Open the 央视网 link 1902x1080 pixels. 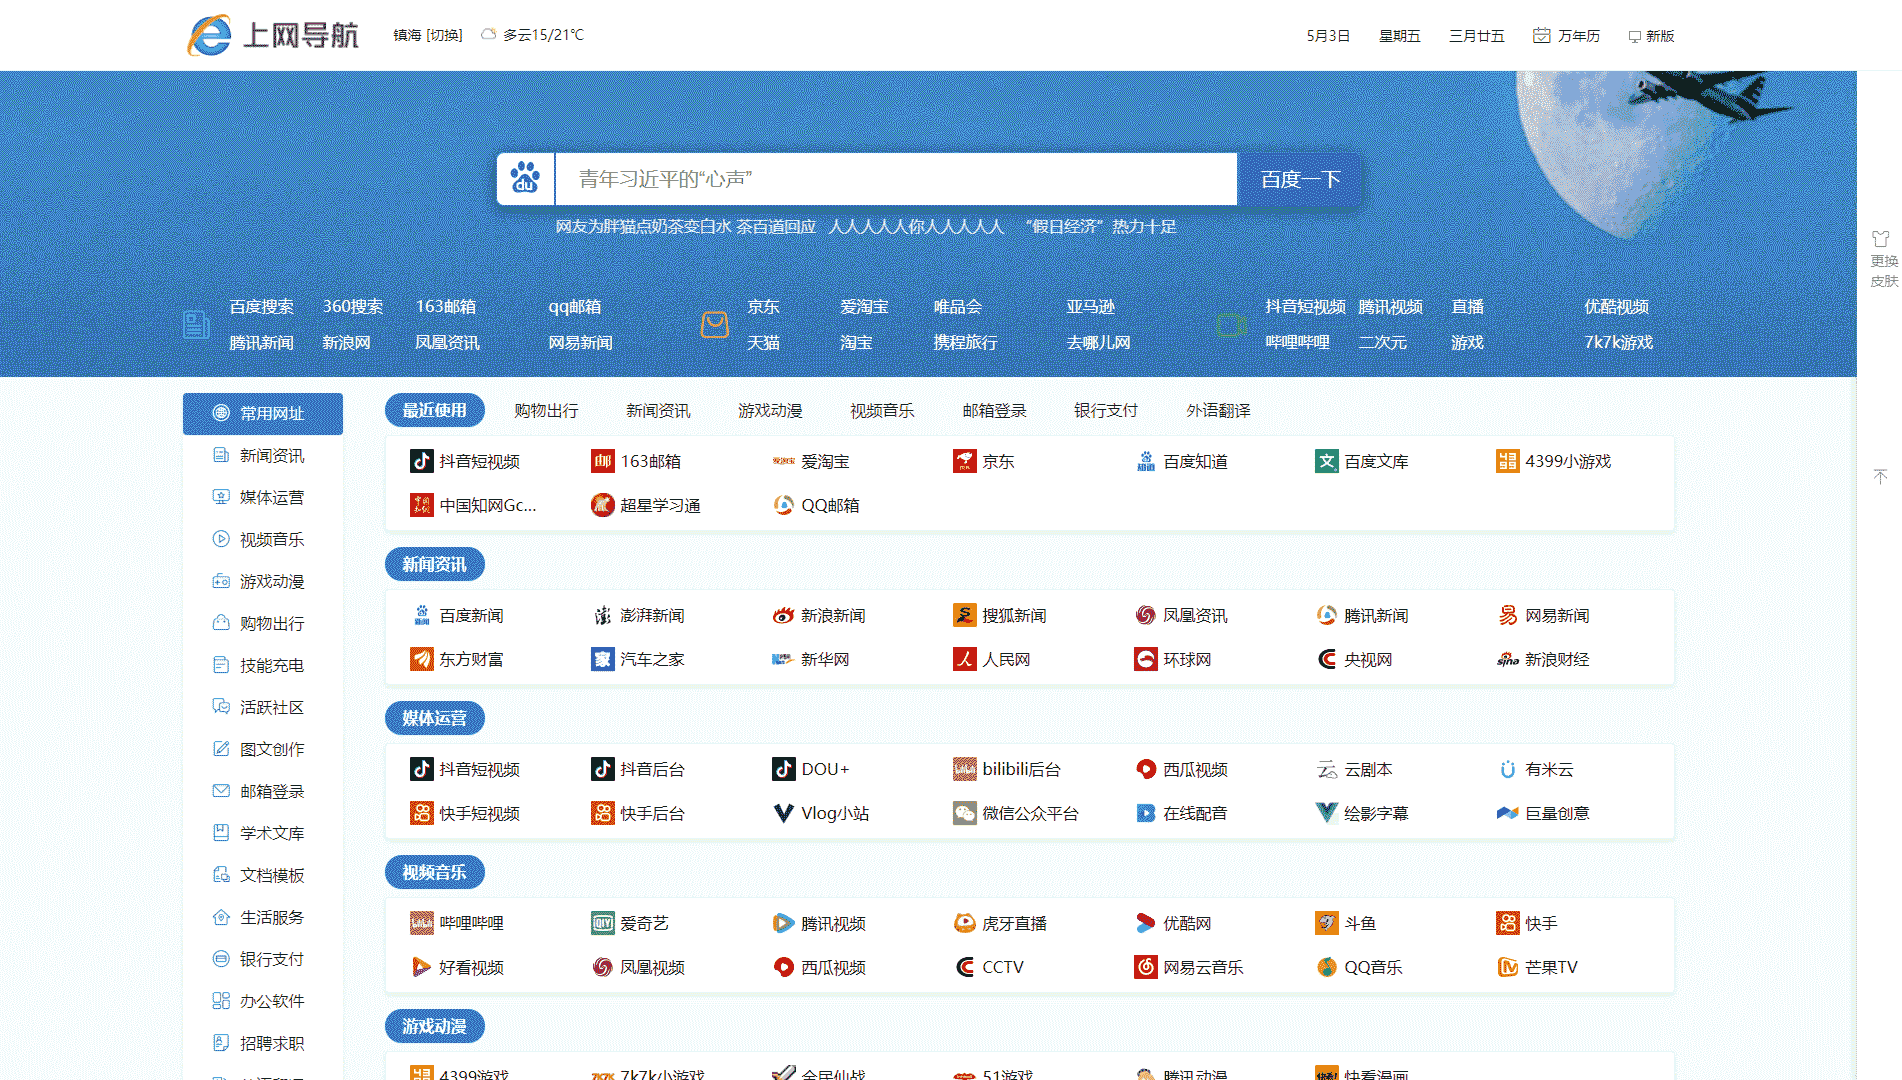1354,659
